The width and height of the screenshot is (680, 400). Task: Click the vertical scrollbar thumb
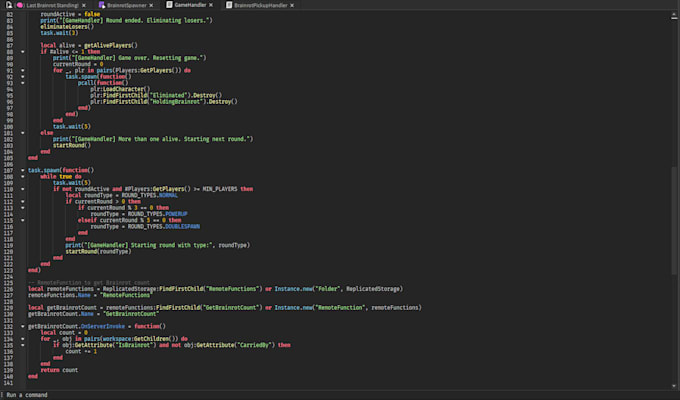click(x=674, y=220)
